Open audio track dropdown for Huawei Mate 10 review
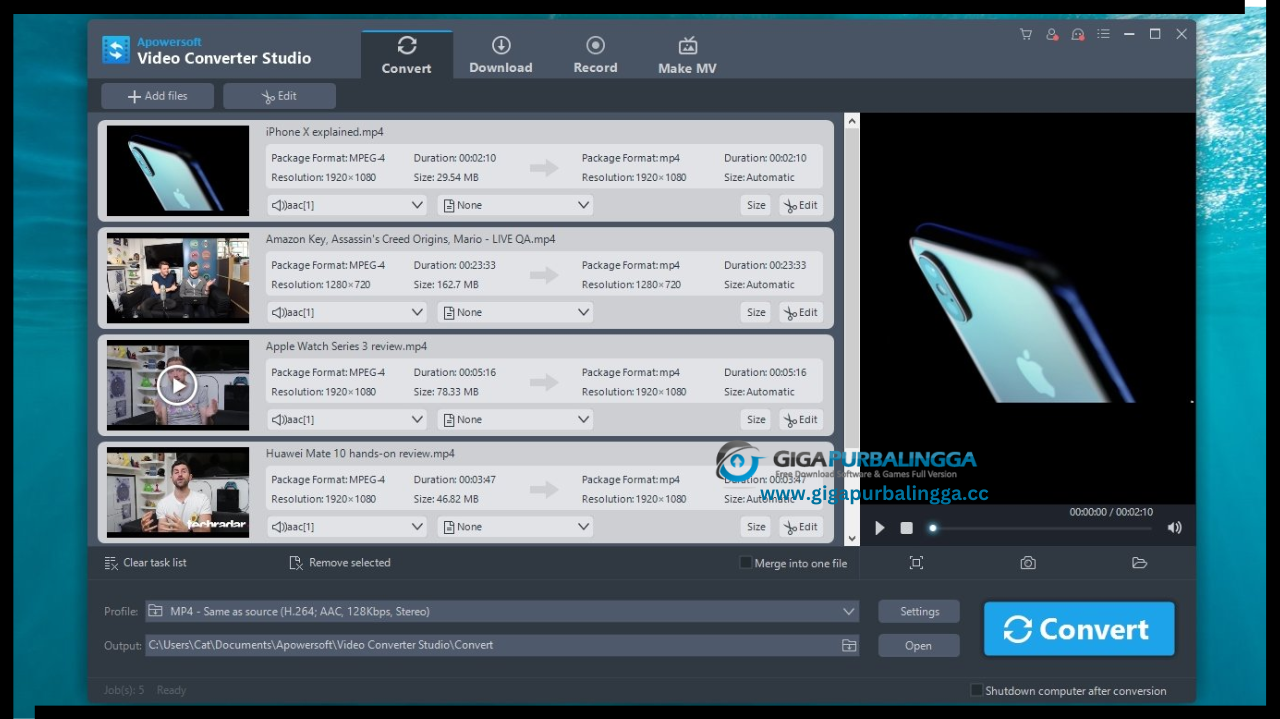The width and height of the screenshot is (1280, 719). click(x=347, y=527)
